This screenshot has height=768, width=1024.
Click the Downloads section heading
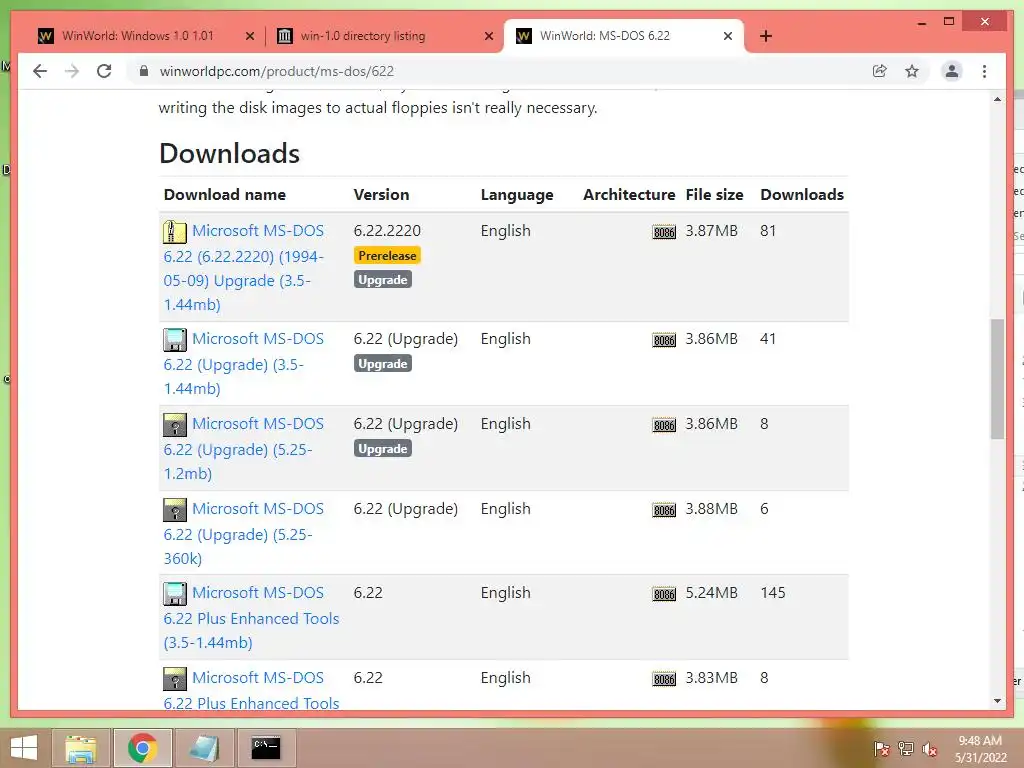point(229,153)
